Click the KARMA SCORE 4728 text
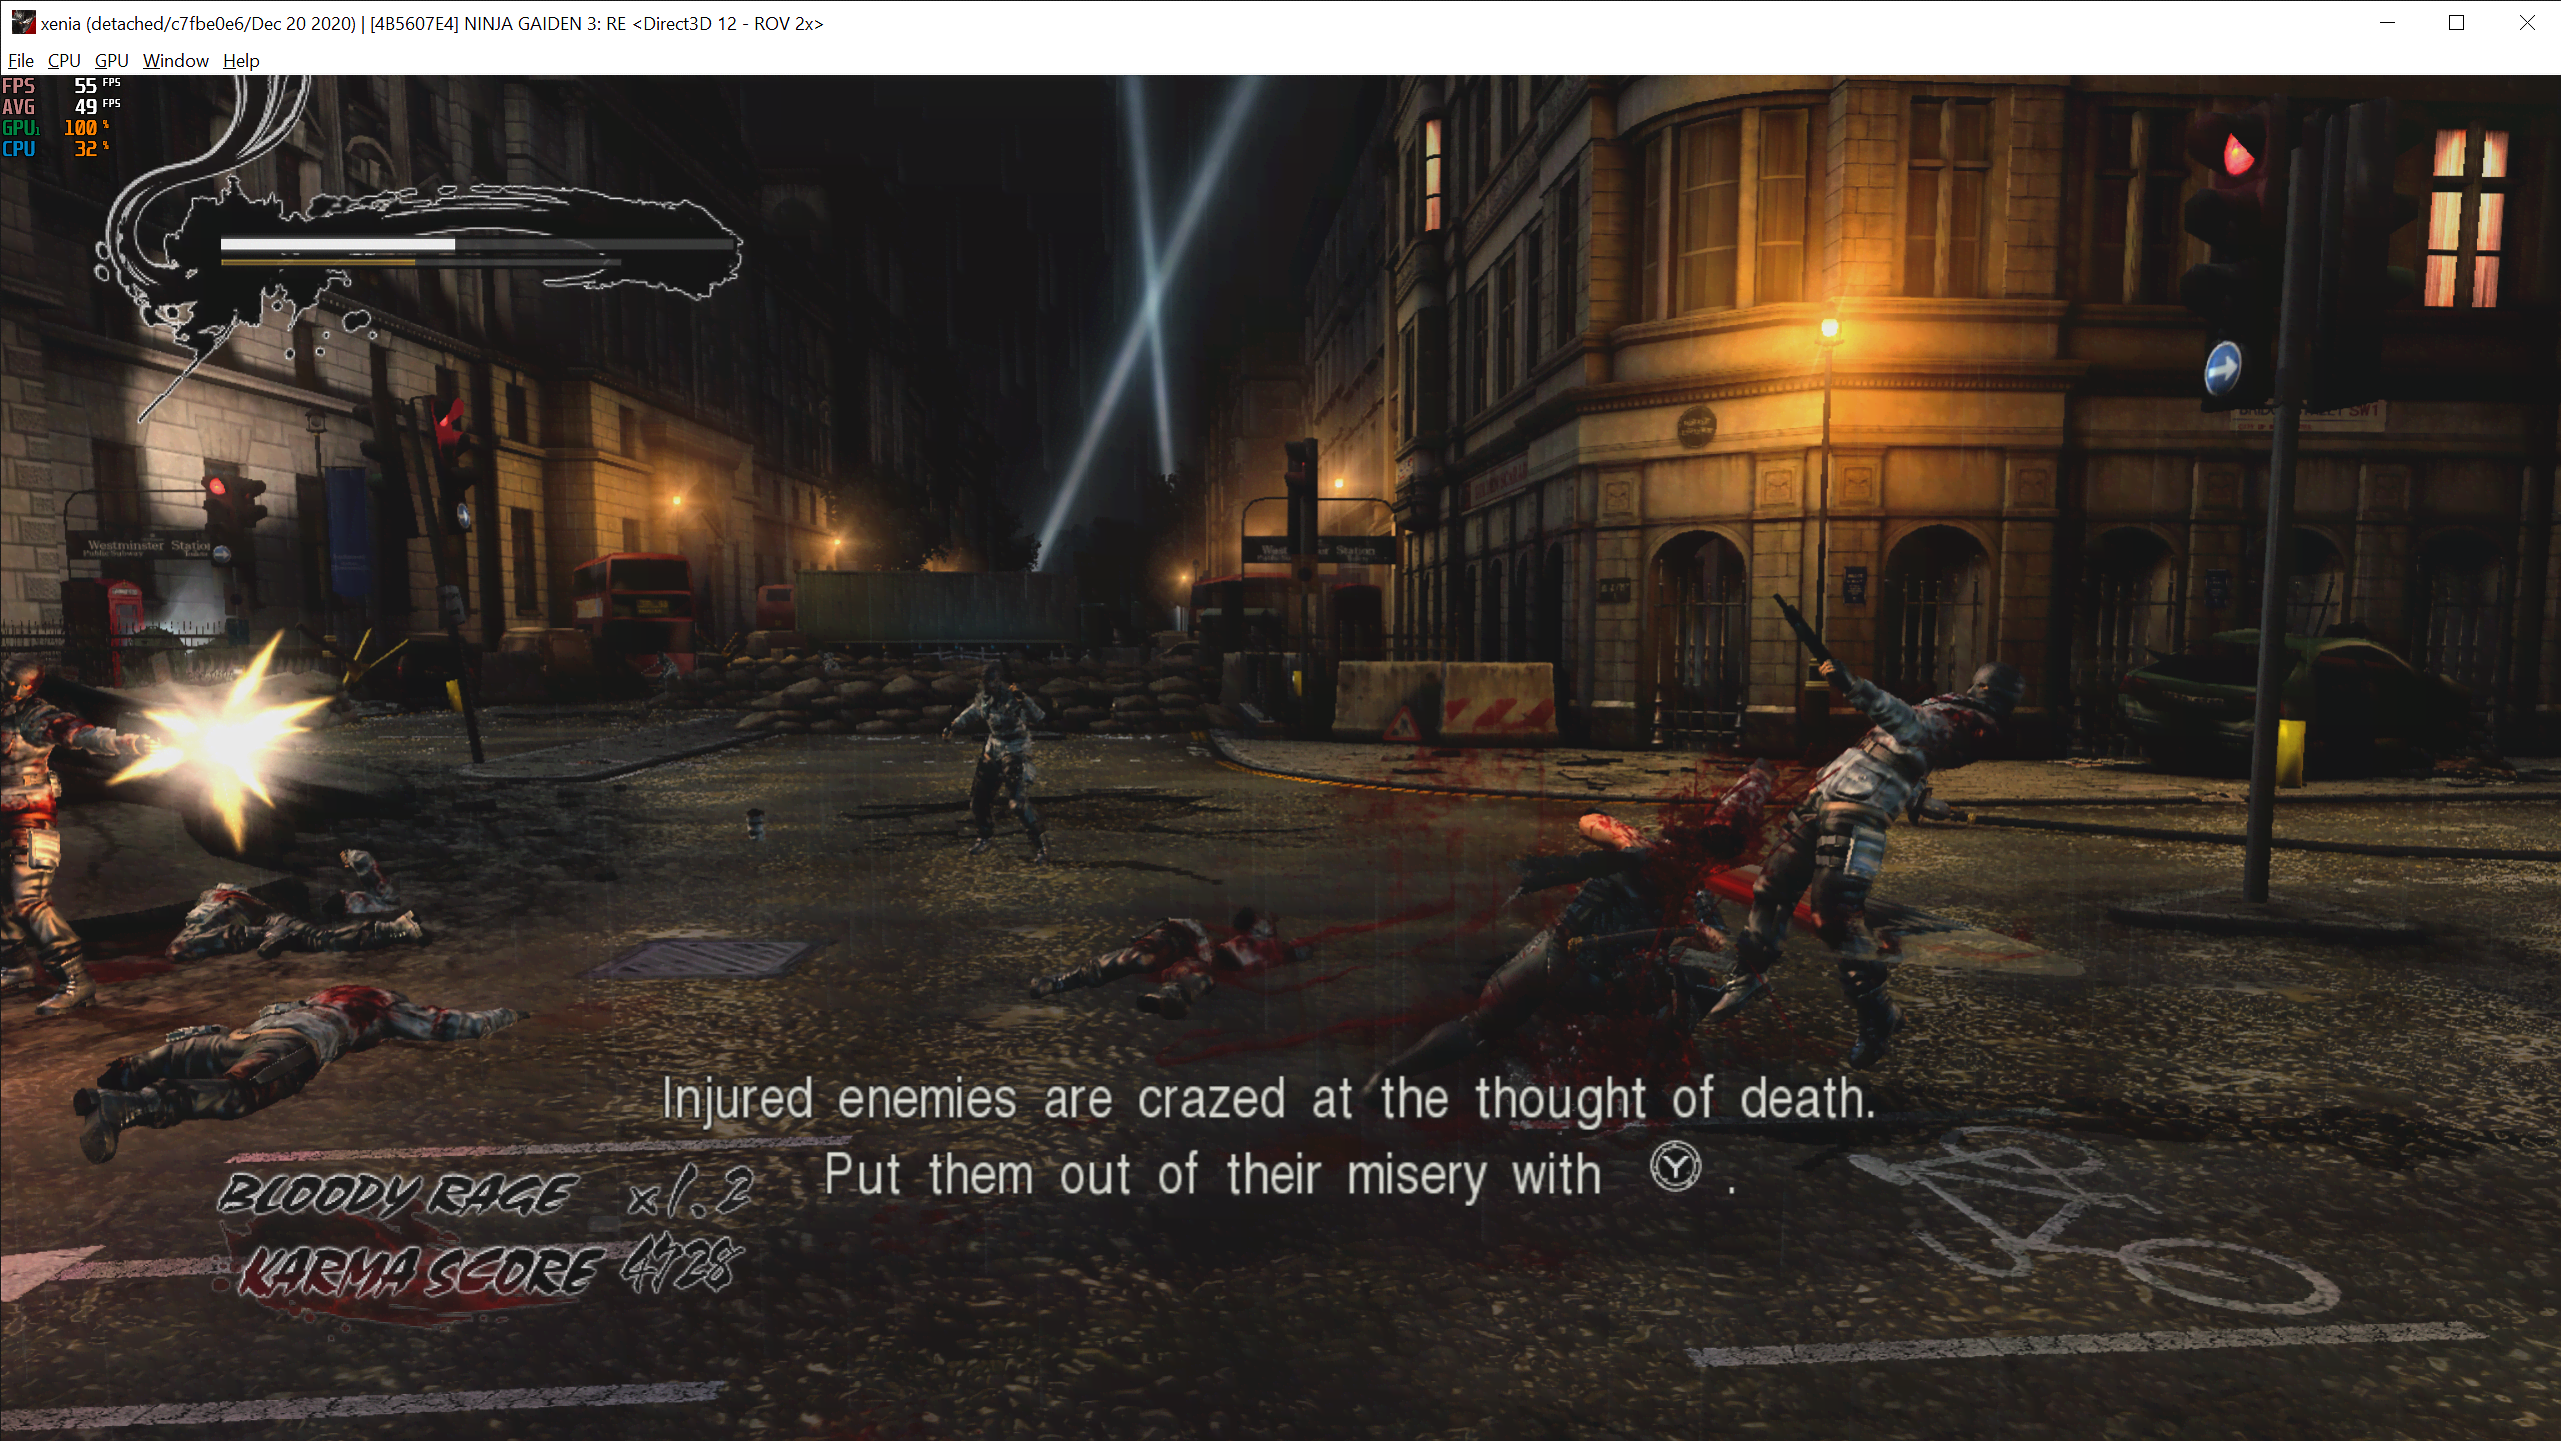Viewport: 2561px width, 1441px height. tap(490, 1270)
